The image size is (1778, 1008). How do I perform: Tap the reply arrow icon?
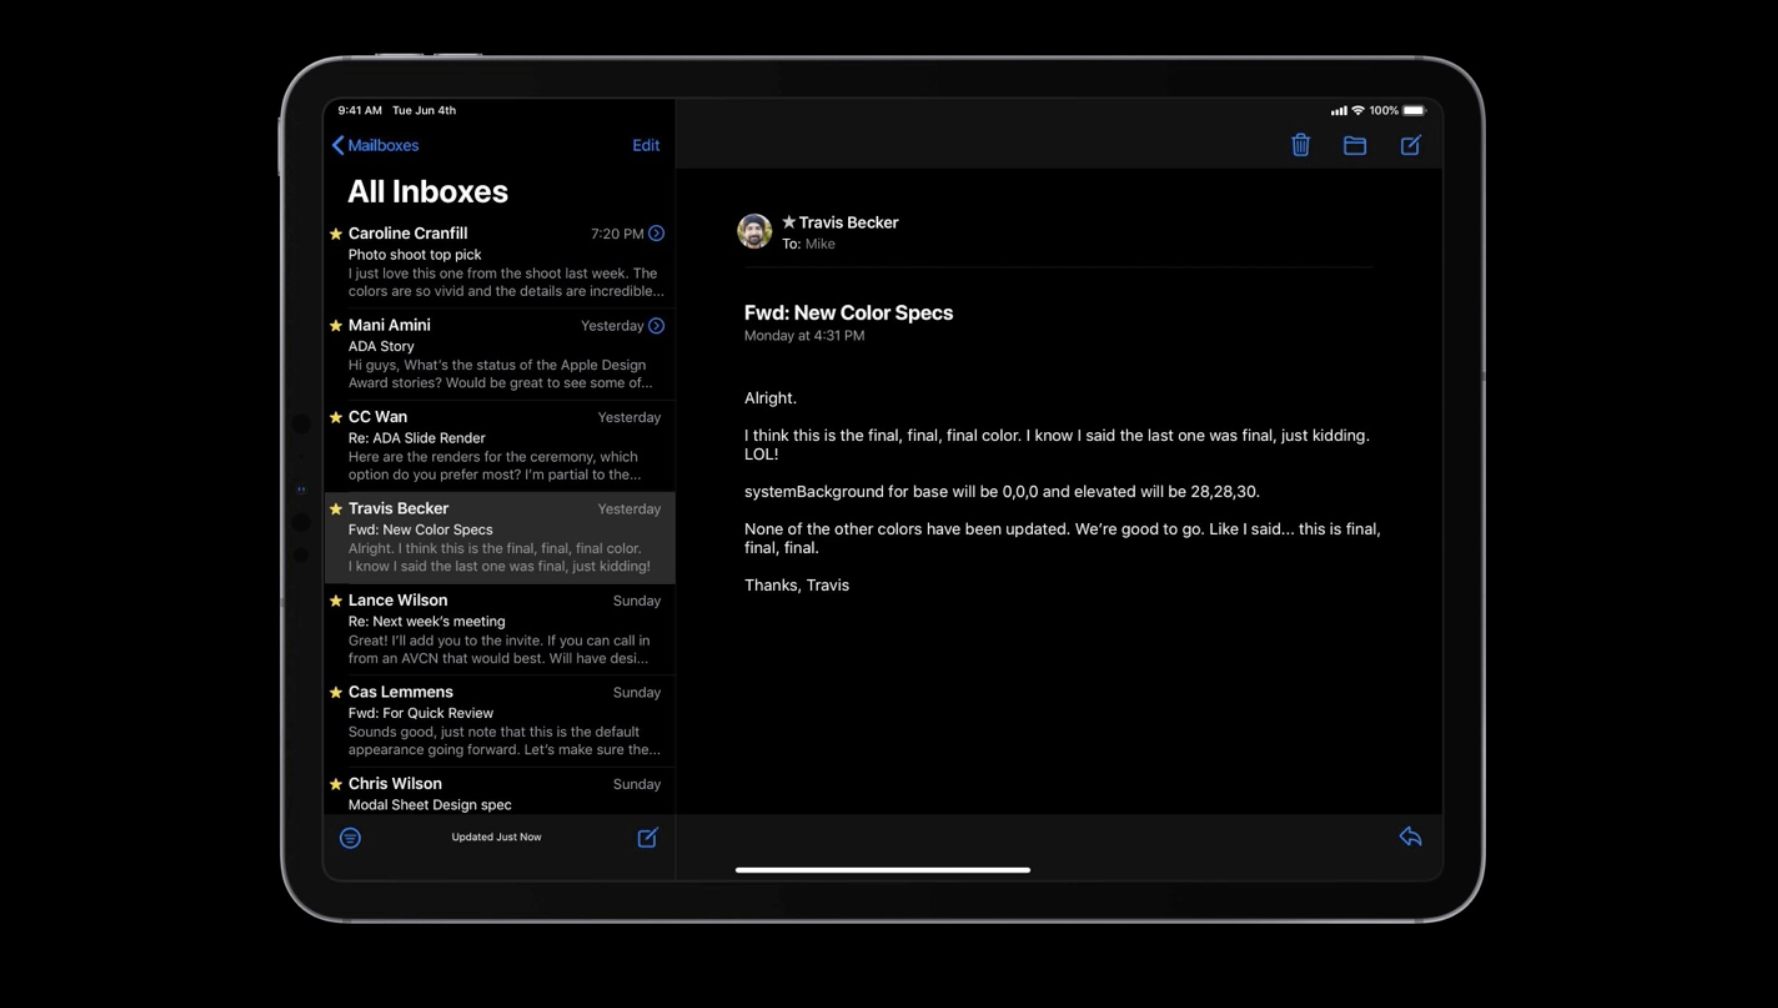(x=1410, y=837)
